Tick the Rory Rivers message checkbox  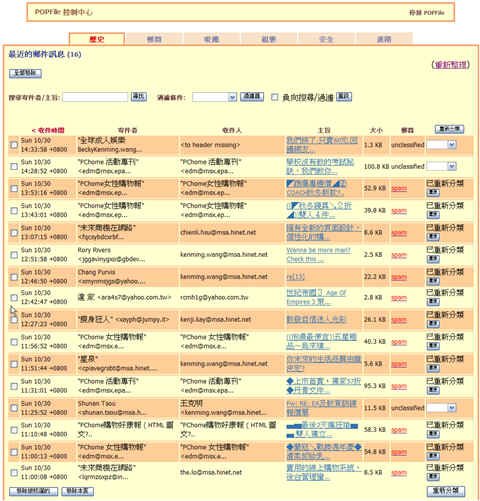[14, 255]
